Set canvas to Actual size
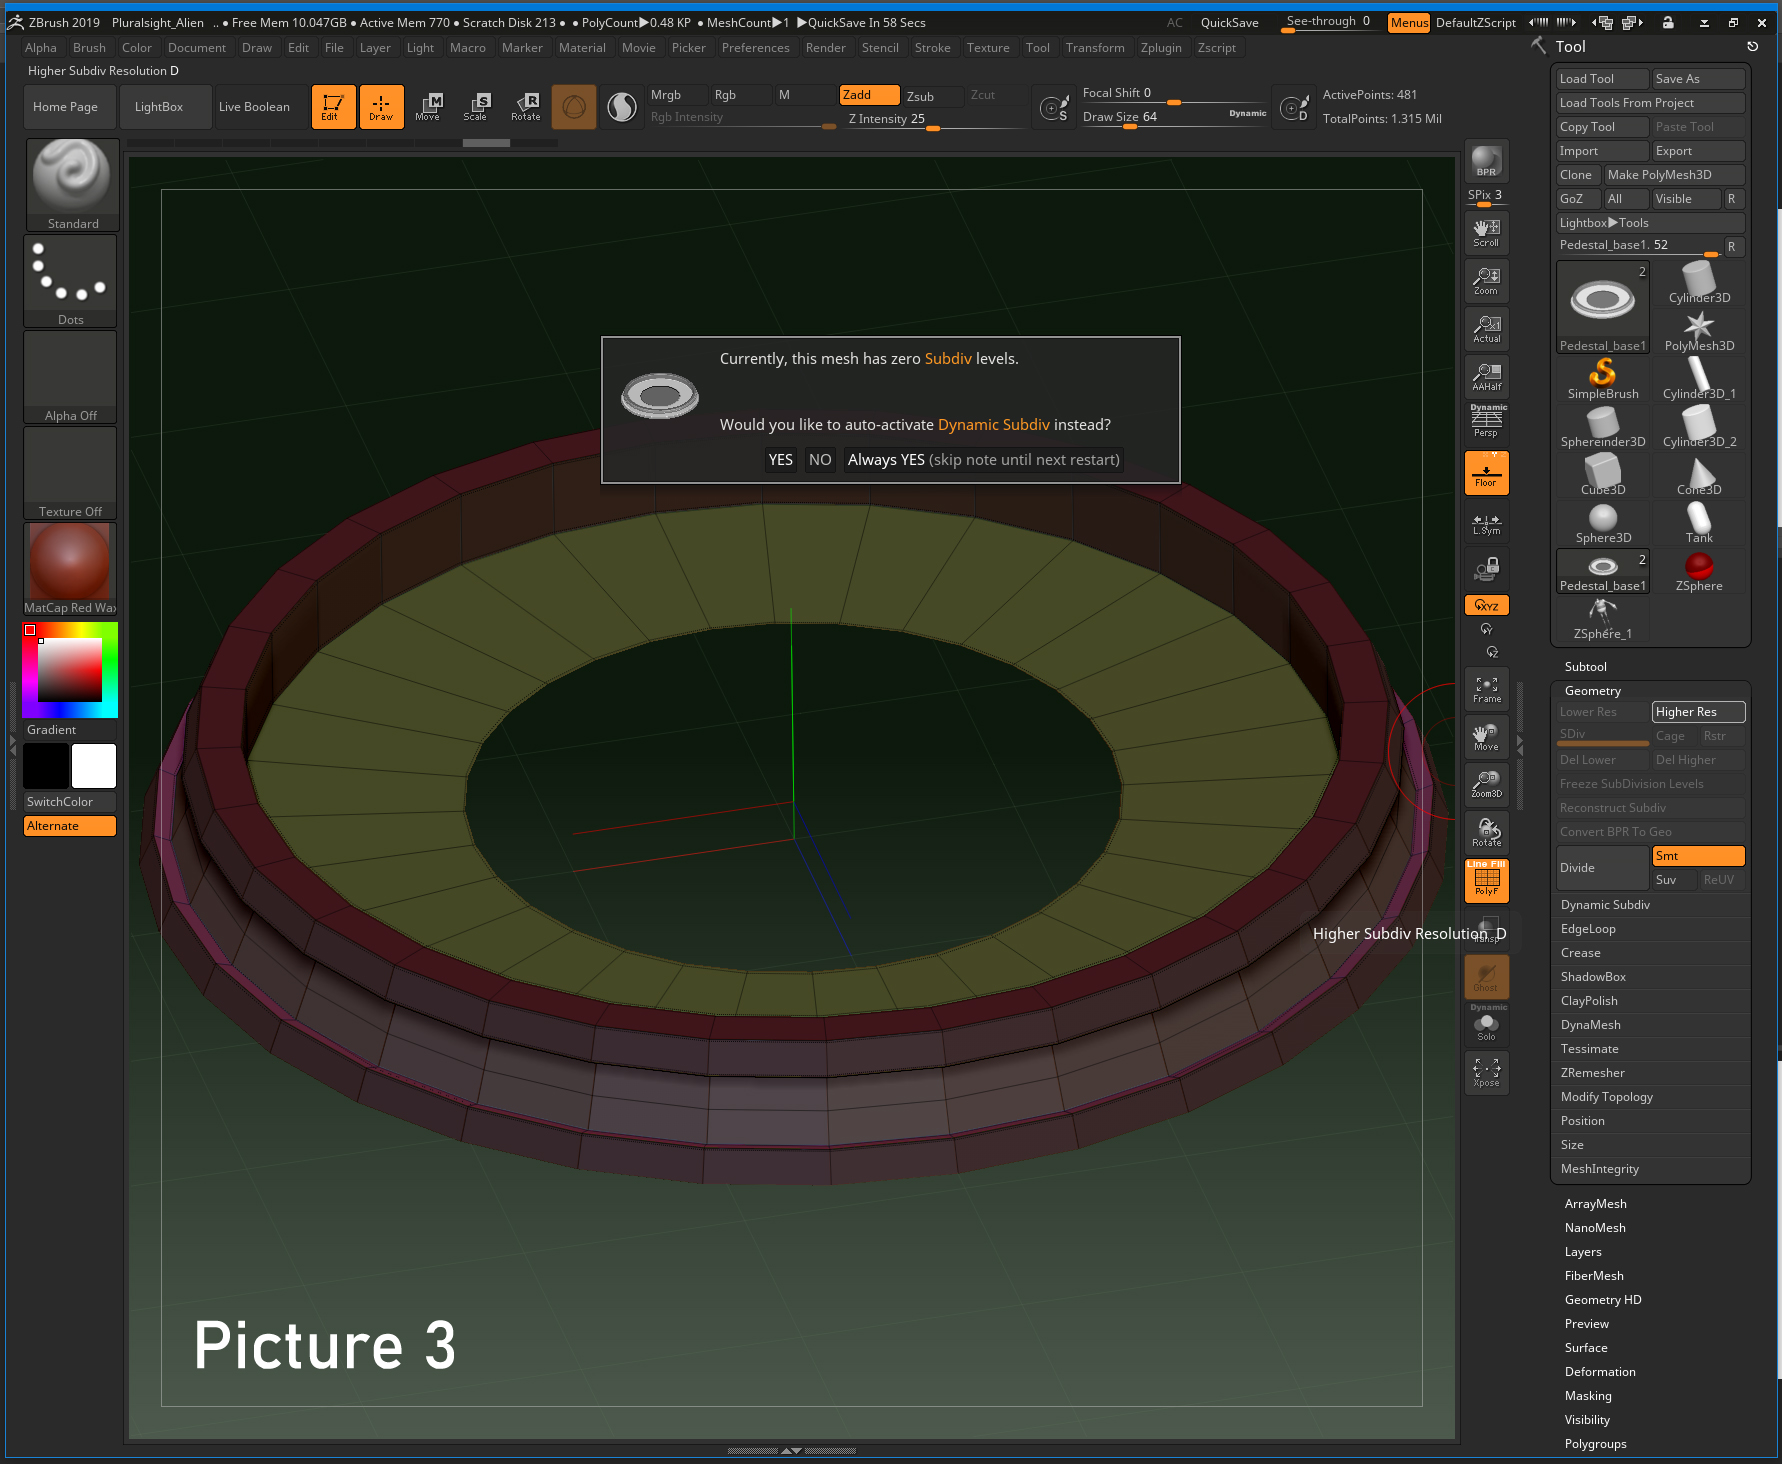The image size is (1782, 1464). click(x=1486, y=329)
